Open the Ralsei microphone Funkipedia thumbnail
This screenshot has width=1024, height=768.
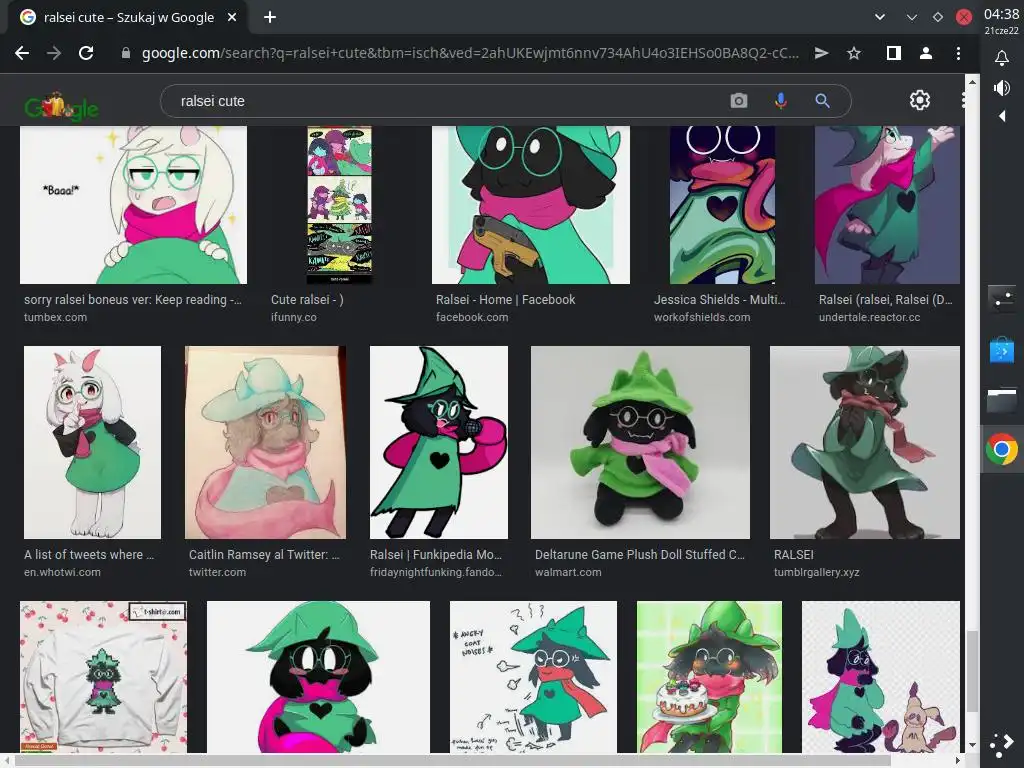(439, 442)
